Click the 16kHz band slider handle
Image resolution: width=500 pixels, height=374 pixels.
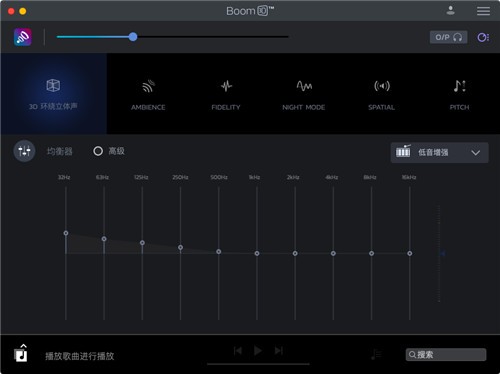[x=410, y=253]
